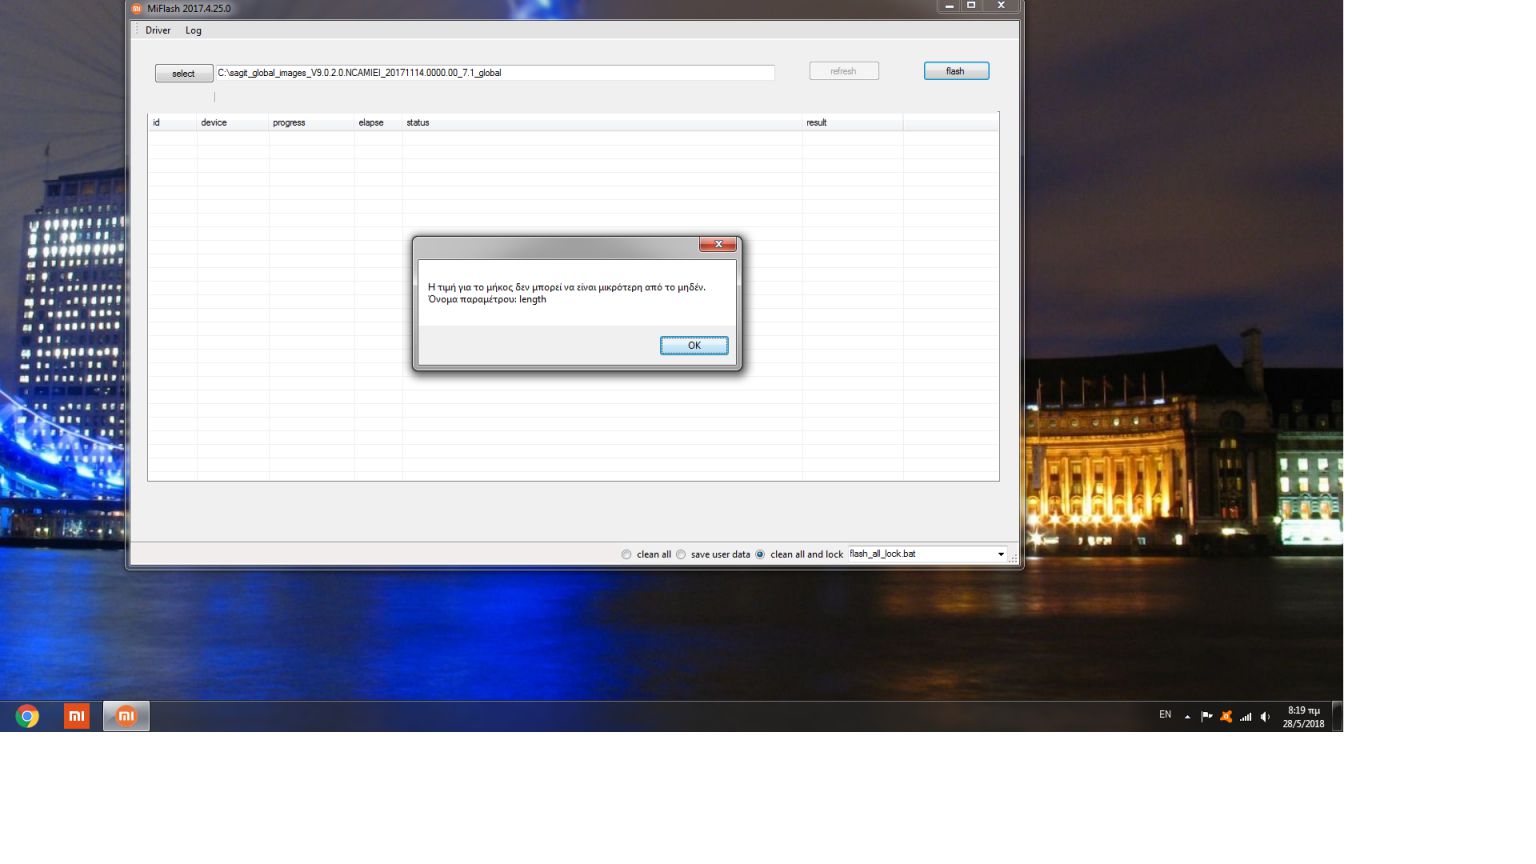Click the 'elapse' column header
Viewport: 1536px width, 864px height.
[378, 123]
